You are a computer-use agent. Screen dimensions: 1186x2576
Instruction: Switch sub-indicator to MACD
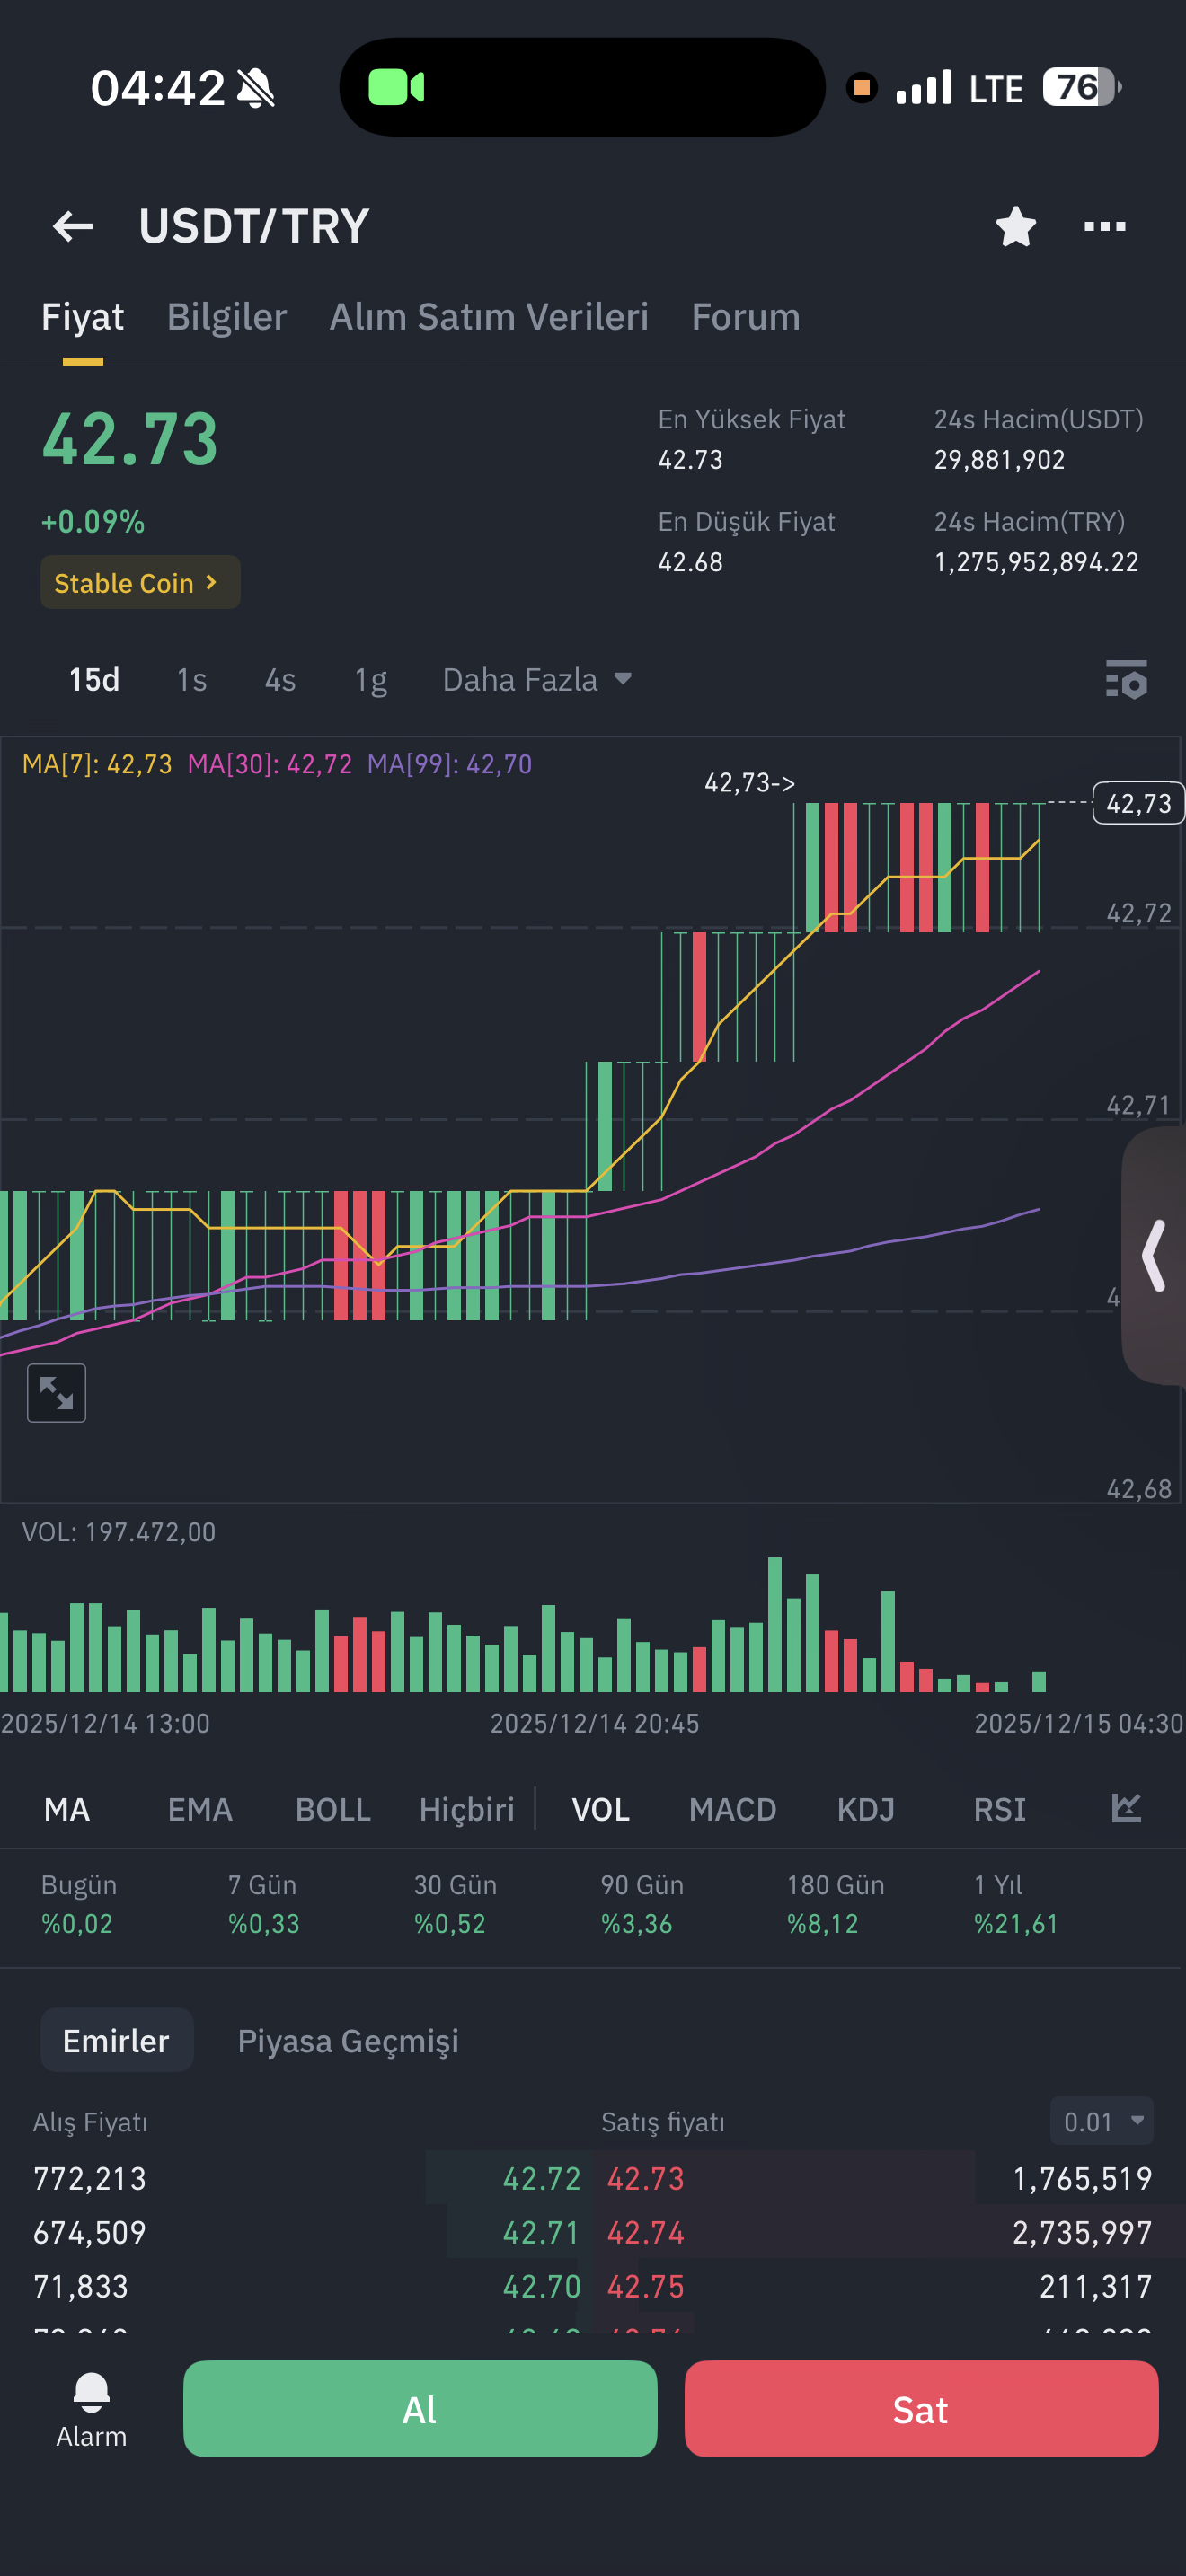pyautogui.click(x=732, y=1809)
